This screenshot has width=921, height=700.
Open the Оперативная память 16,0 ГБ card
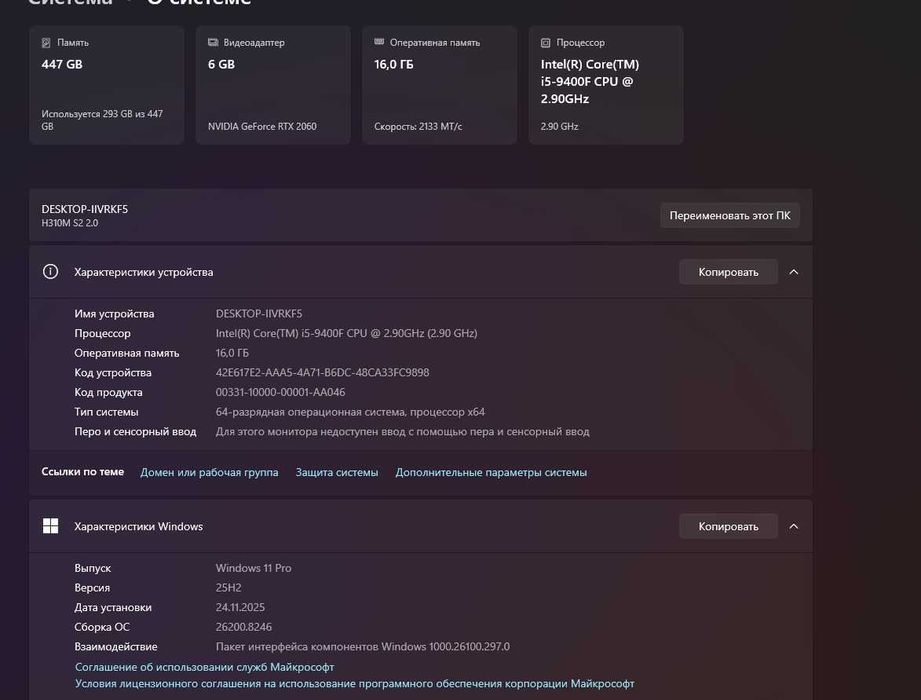coord(439,85)
